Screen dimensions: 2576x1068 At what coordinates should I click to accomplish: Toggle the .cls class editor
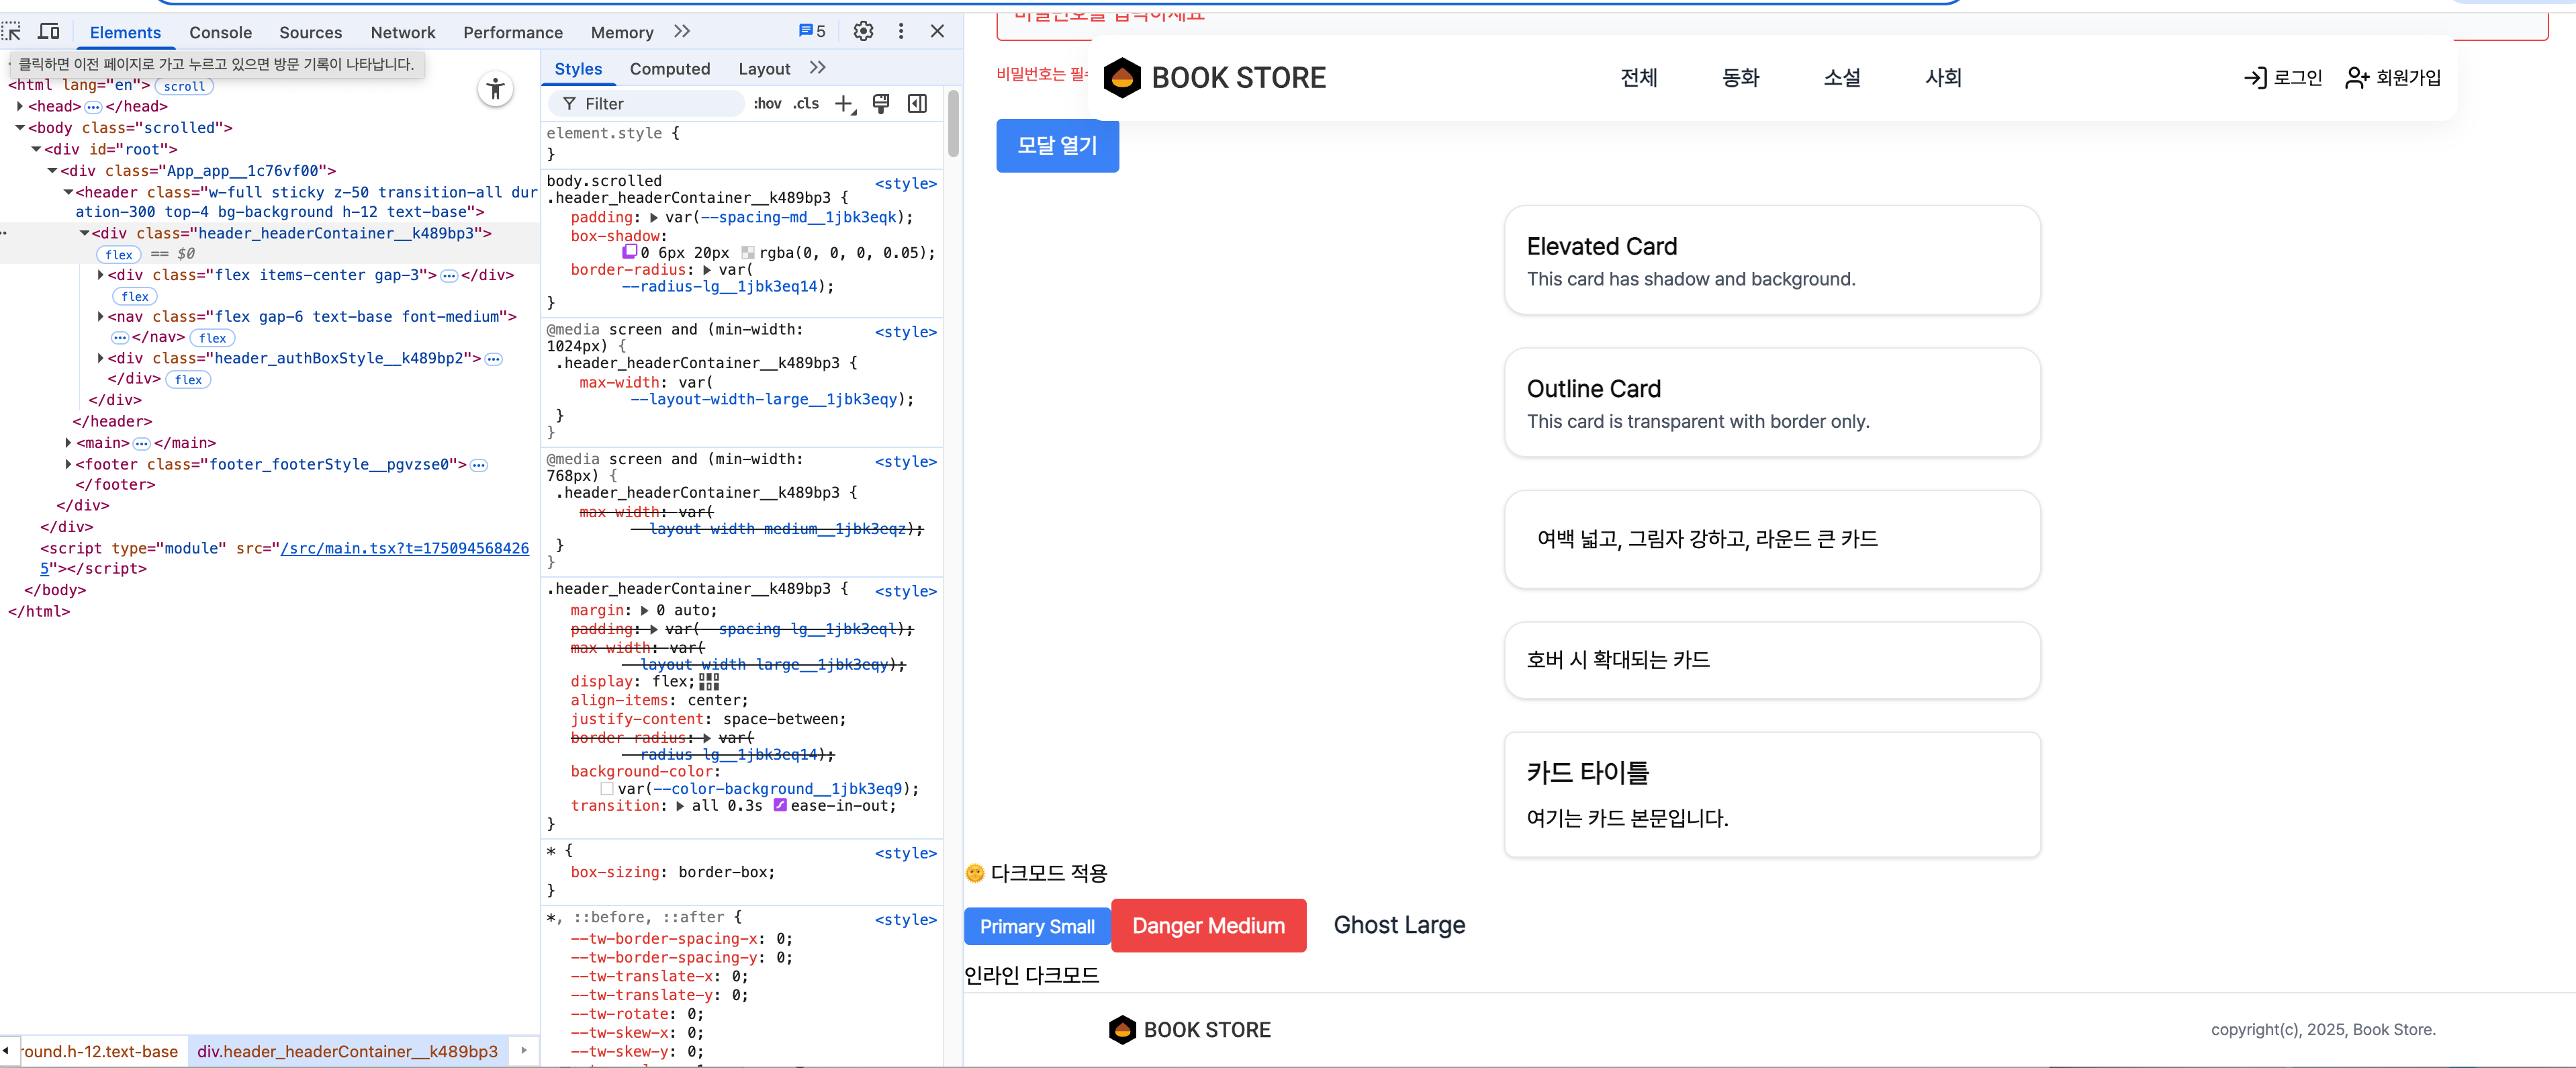pyautogui.click(x=806, y=104)
